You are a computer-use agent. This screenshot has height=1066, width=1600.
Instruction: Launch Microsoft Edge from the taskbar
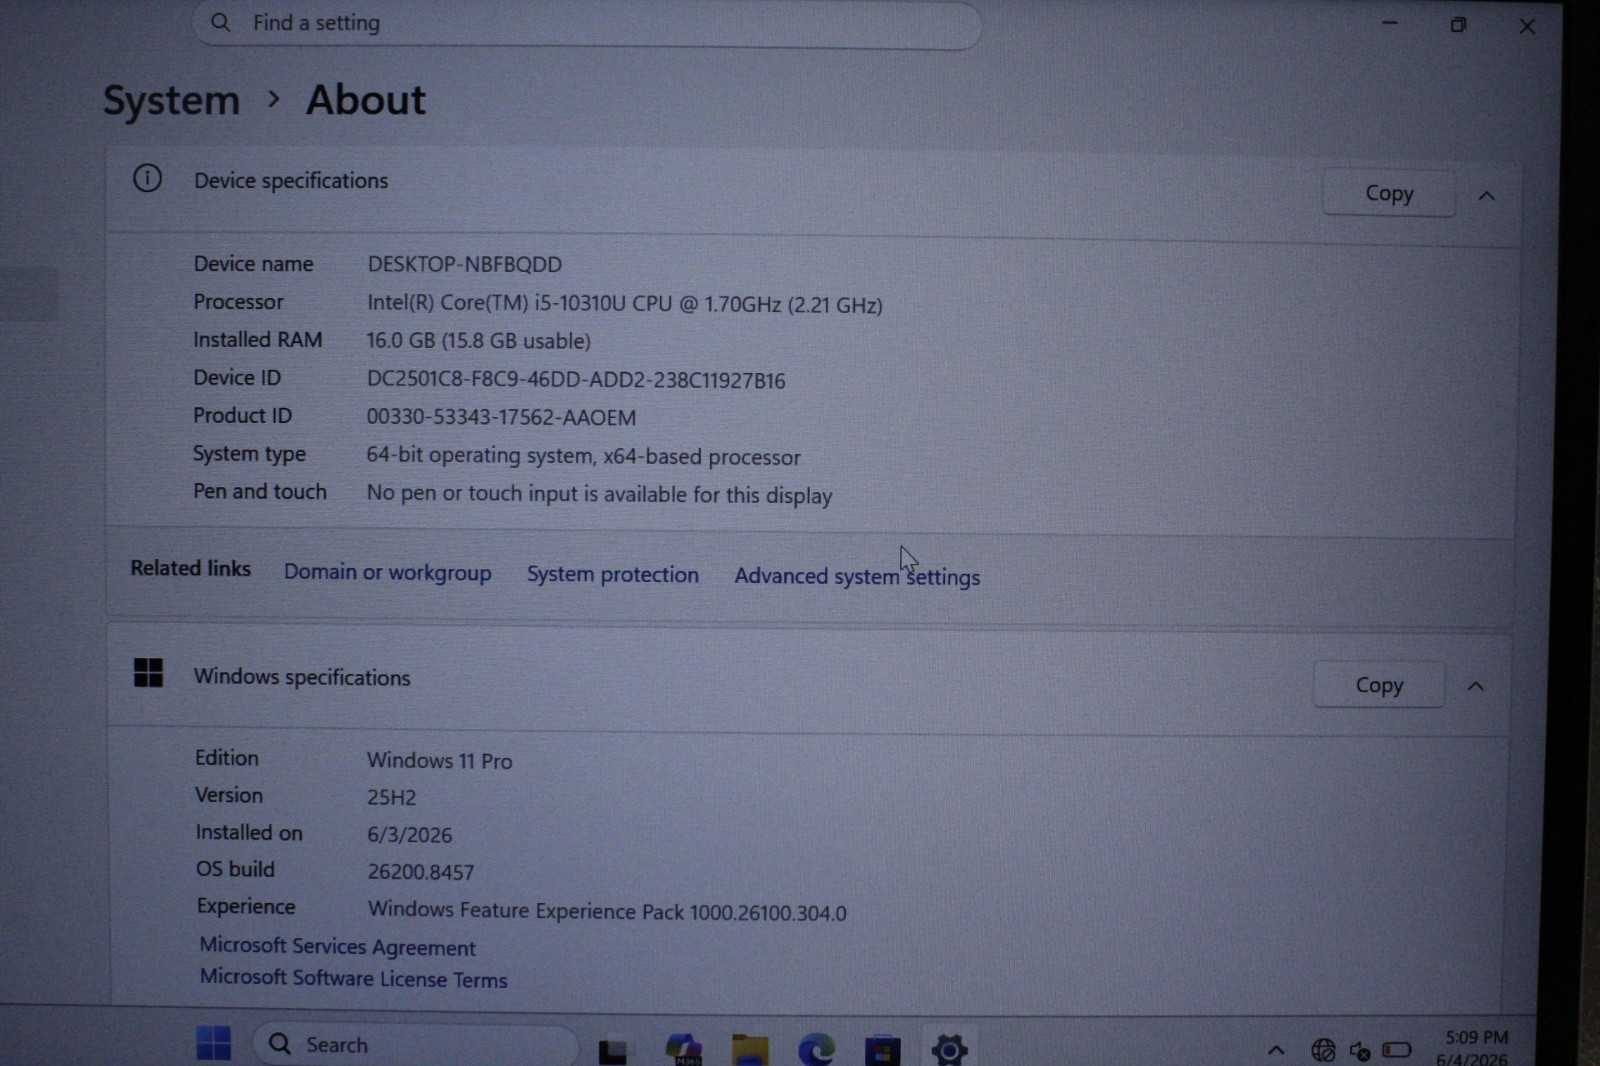coord(816,1050)
